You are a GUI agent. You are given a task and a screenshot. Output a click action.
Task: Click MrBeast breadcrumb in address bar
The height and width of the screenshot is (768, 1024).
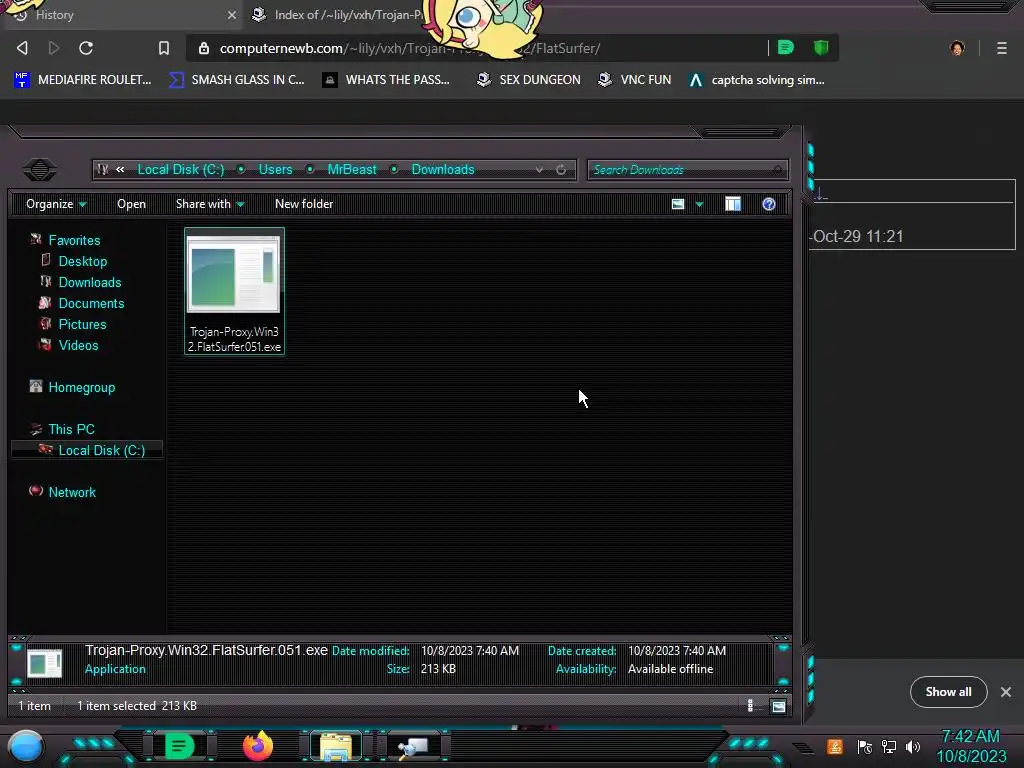[x=352, y=169]
